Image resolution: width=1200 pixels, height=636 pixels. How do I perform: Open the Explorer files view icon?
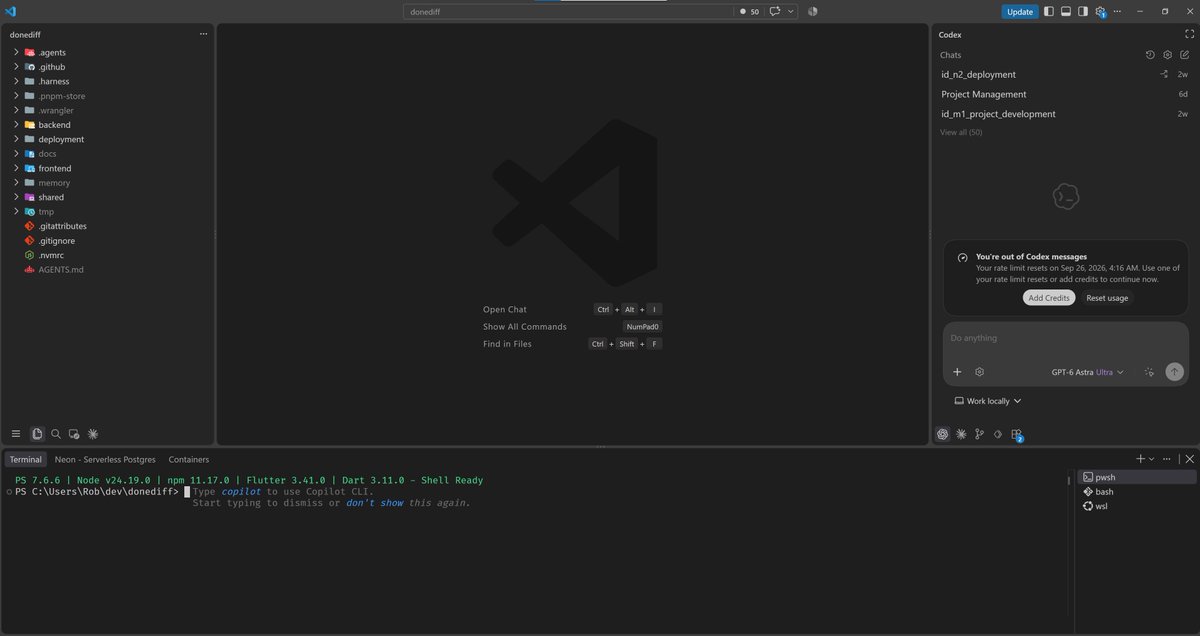coord(37,434)
